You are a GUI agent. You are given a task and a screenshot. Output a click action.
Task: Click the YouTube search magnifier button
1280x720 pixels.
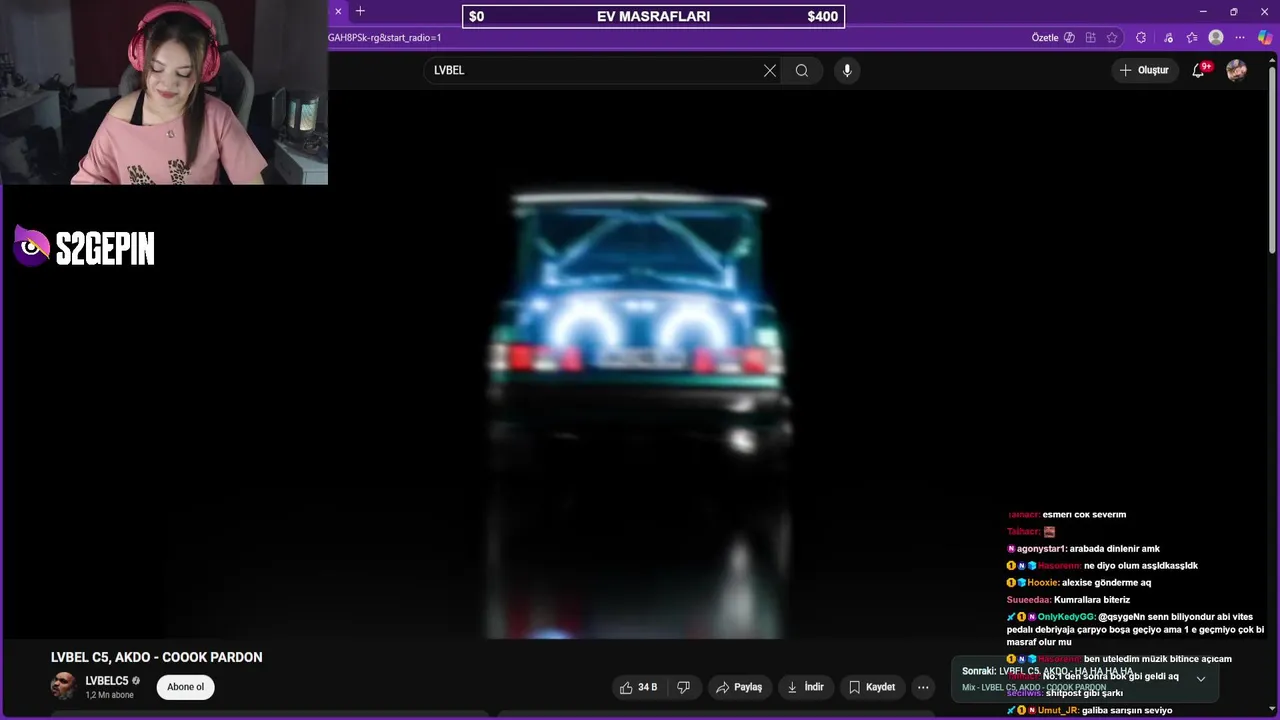pos(801,70)
